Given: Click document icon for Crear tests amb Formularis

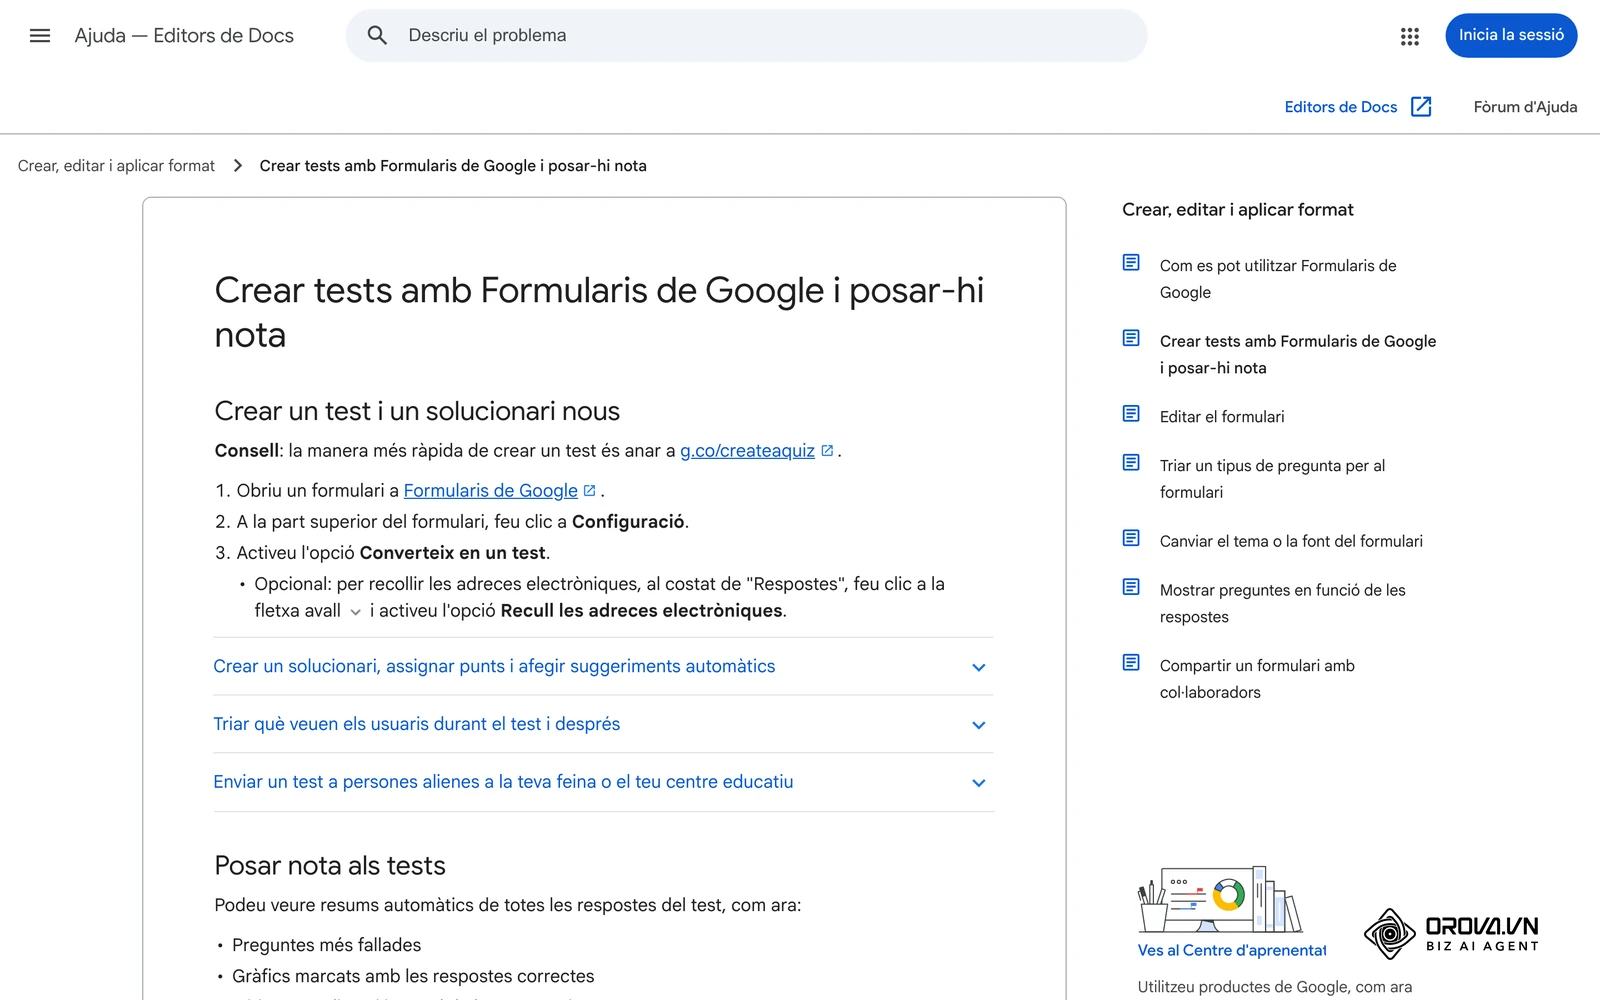Looking at the screenshot, I should click(1131, 338).
